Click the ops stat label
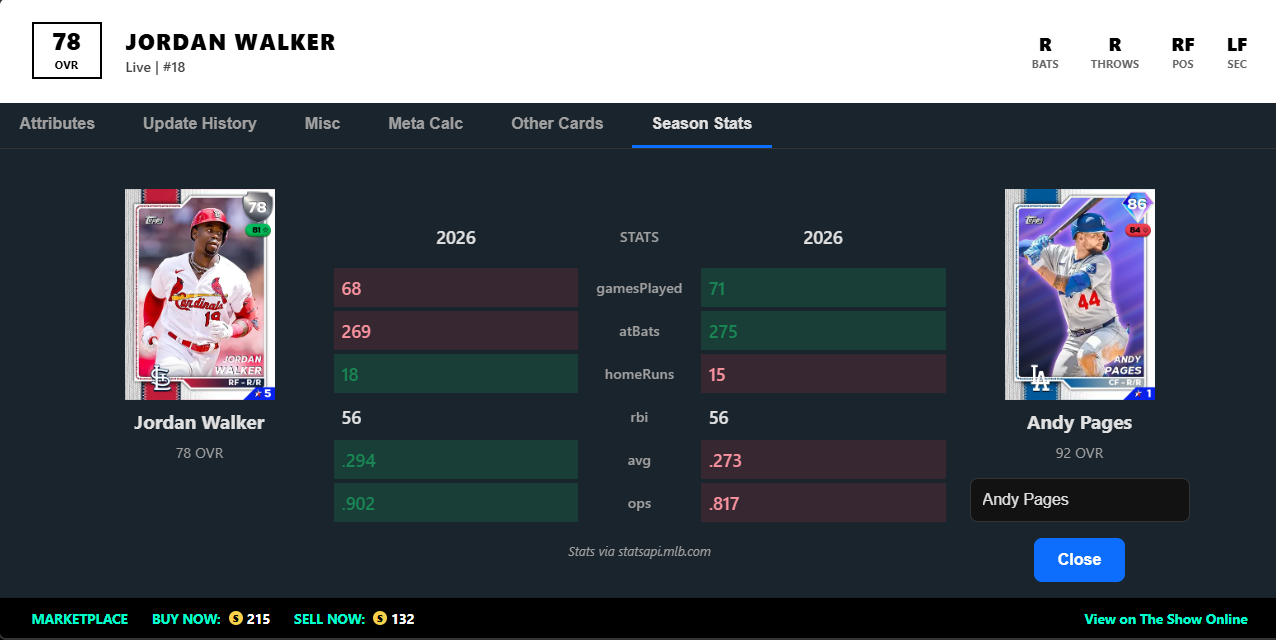 click(639, 503)
